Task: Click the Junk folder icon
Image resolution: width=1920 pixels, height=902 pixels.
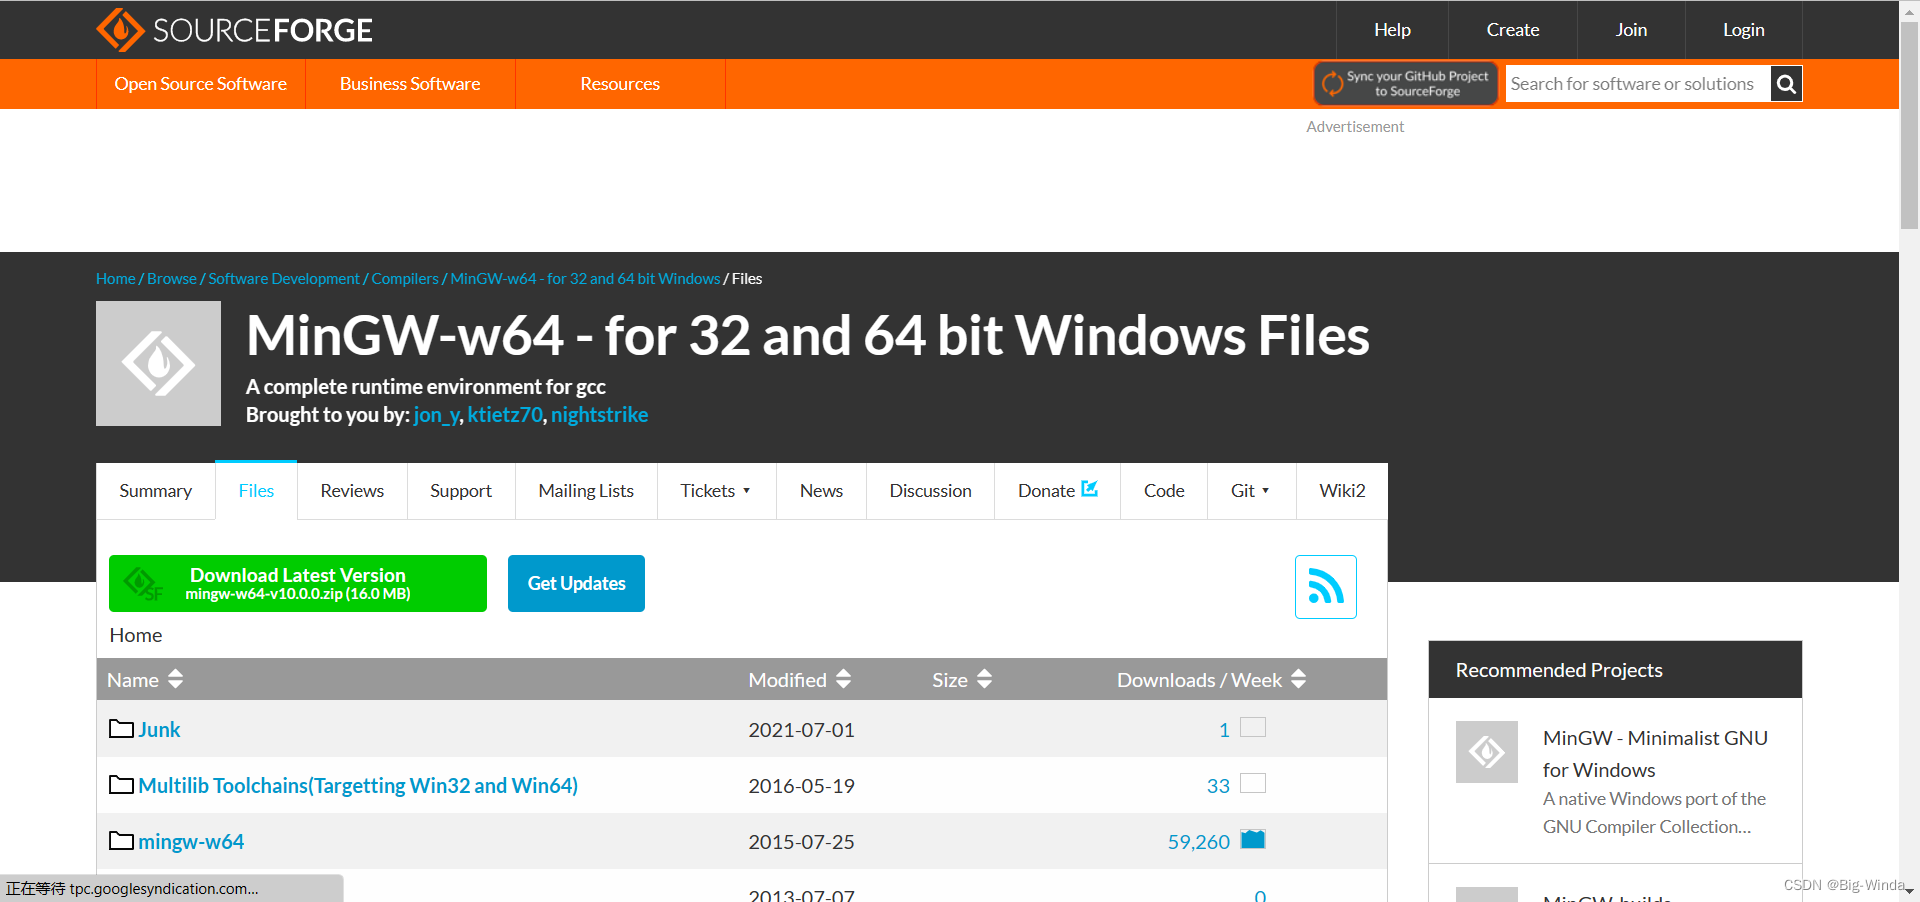Action: pos(121,729)
